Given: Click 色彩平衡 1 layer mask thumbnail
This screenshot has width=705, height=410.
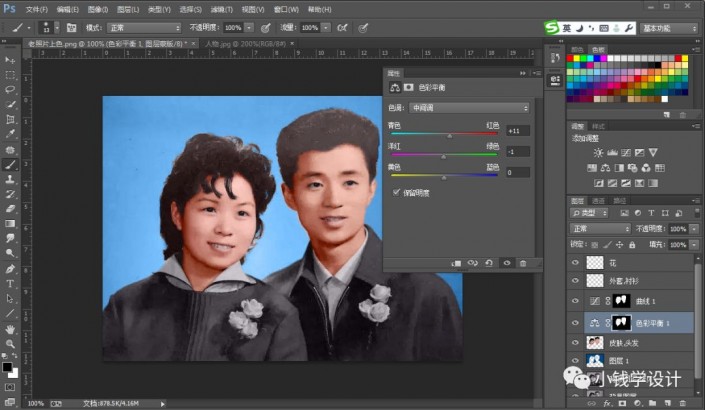Looking at the screenshot, I should pyautogui.click(x=621, y=323).
